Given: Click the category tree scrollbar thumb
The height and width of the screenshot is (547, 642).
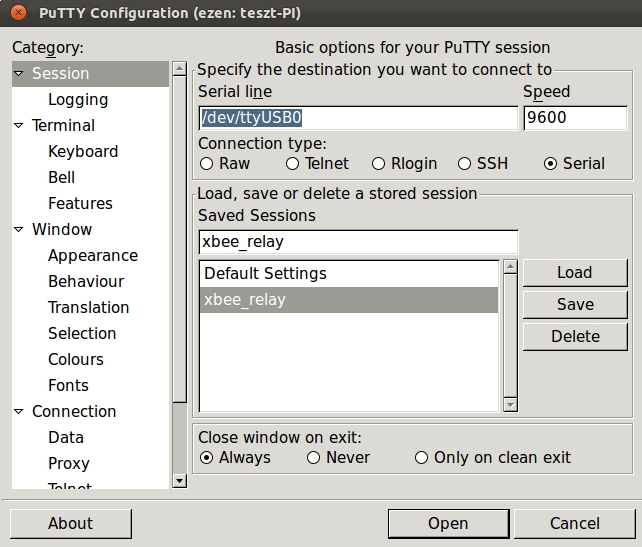Looking at the screenshot, I should (x=180, y=240).
